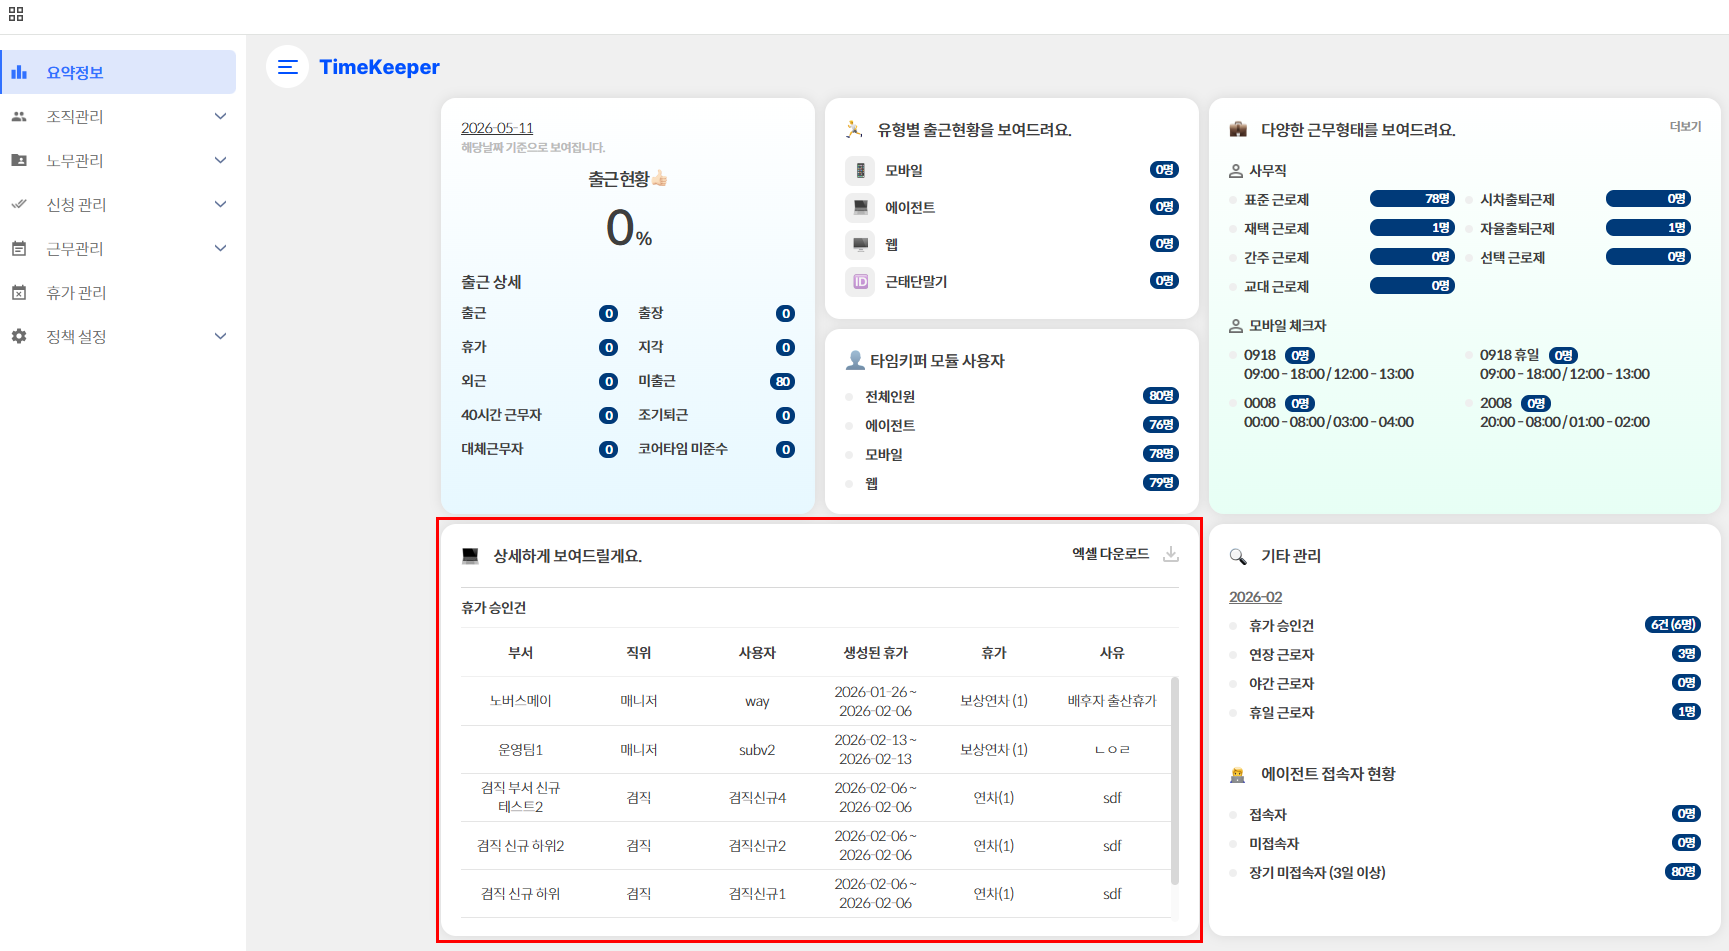This screenshot has height=951, width=1729.
Task: Click the 휴가 관리 calendar icon
Action: [x=19, y=292]
